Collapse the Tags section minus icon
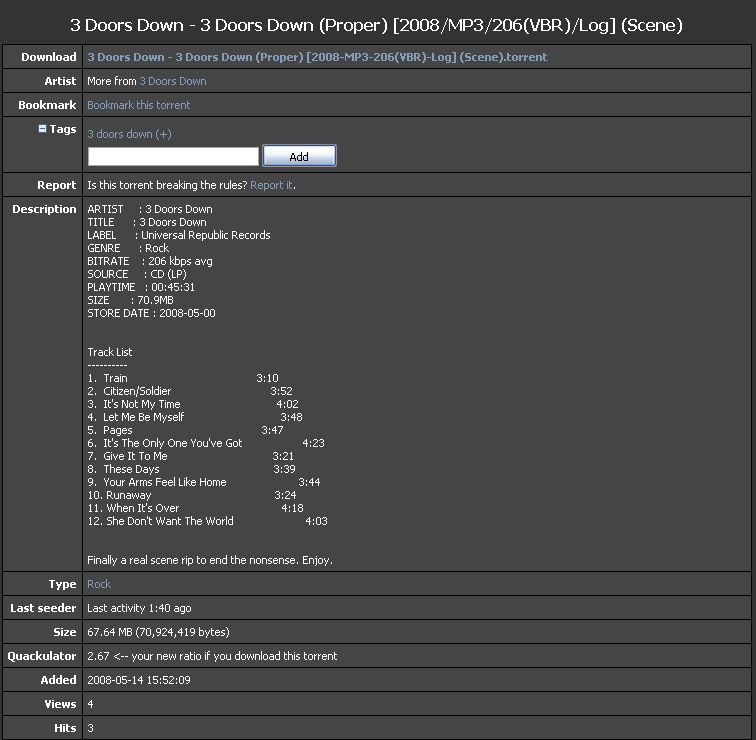Image resolution: width=756 pixels, height=740 pixels. (x=42, y=129)
